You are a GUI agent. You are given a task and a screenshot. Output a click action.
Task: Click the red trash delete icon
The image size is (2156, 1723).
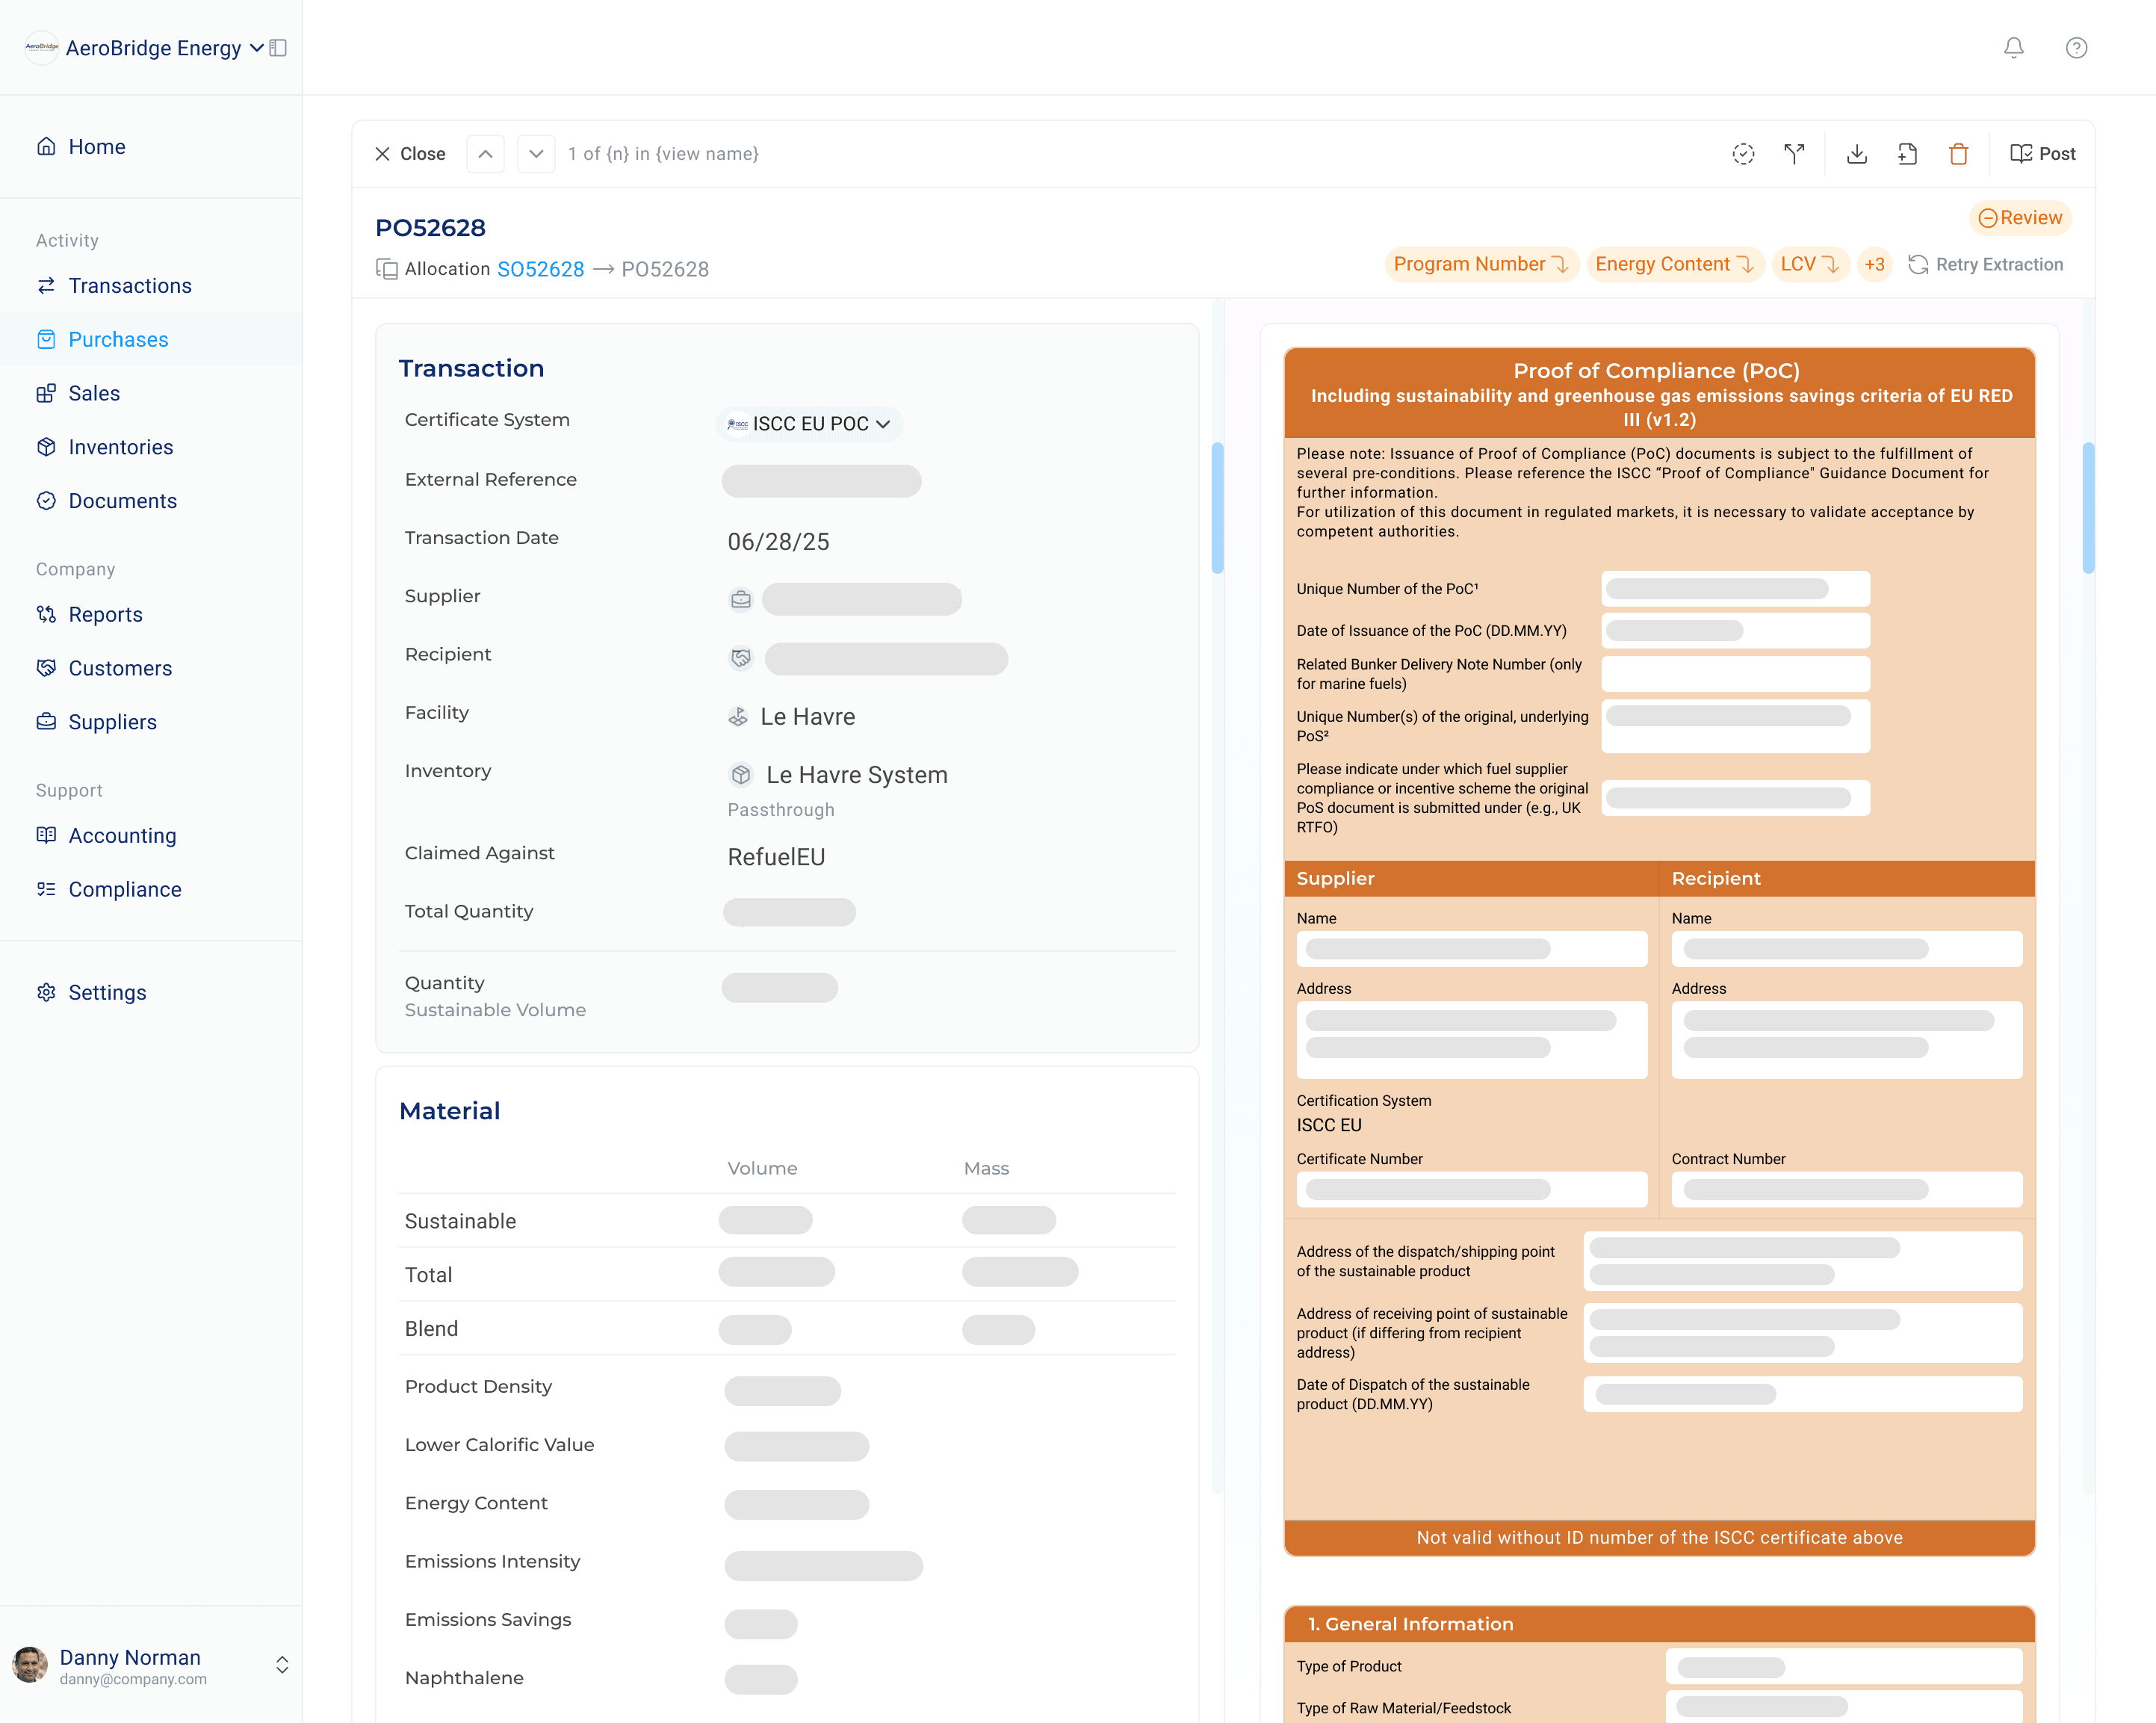pyautogui.click(x=1958, y=154)
